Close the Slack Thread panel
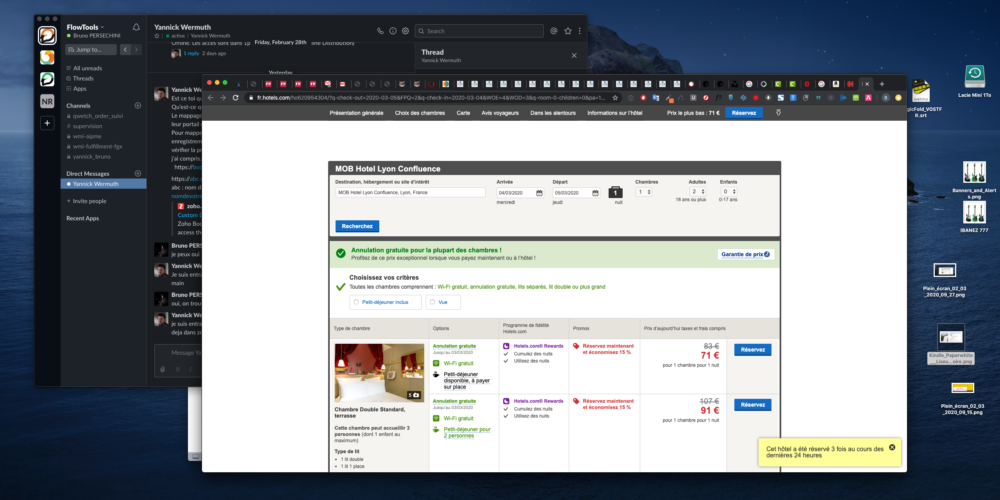 pos(574,56)
